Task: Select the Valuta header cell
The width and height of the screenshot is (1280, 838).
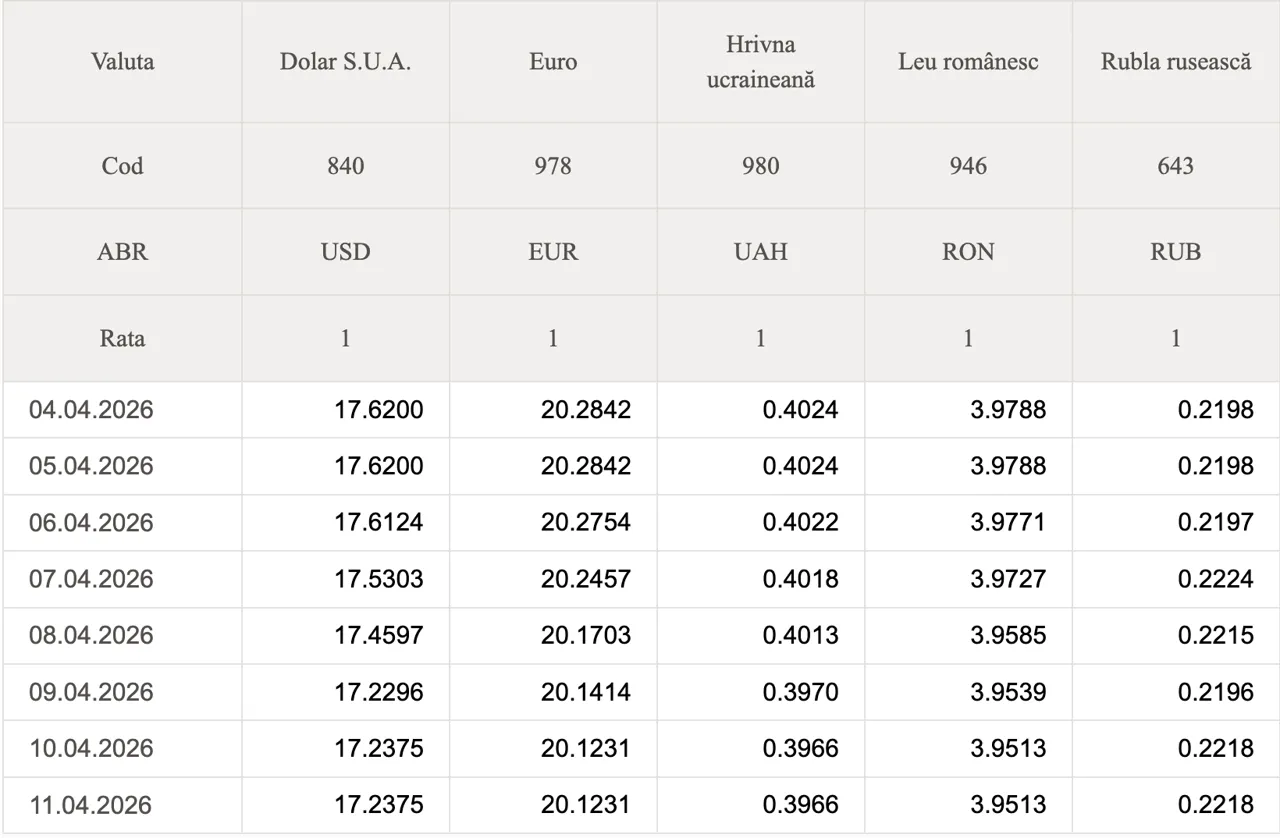Action: (122, 61)
